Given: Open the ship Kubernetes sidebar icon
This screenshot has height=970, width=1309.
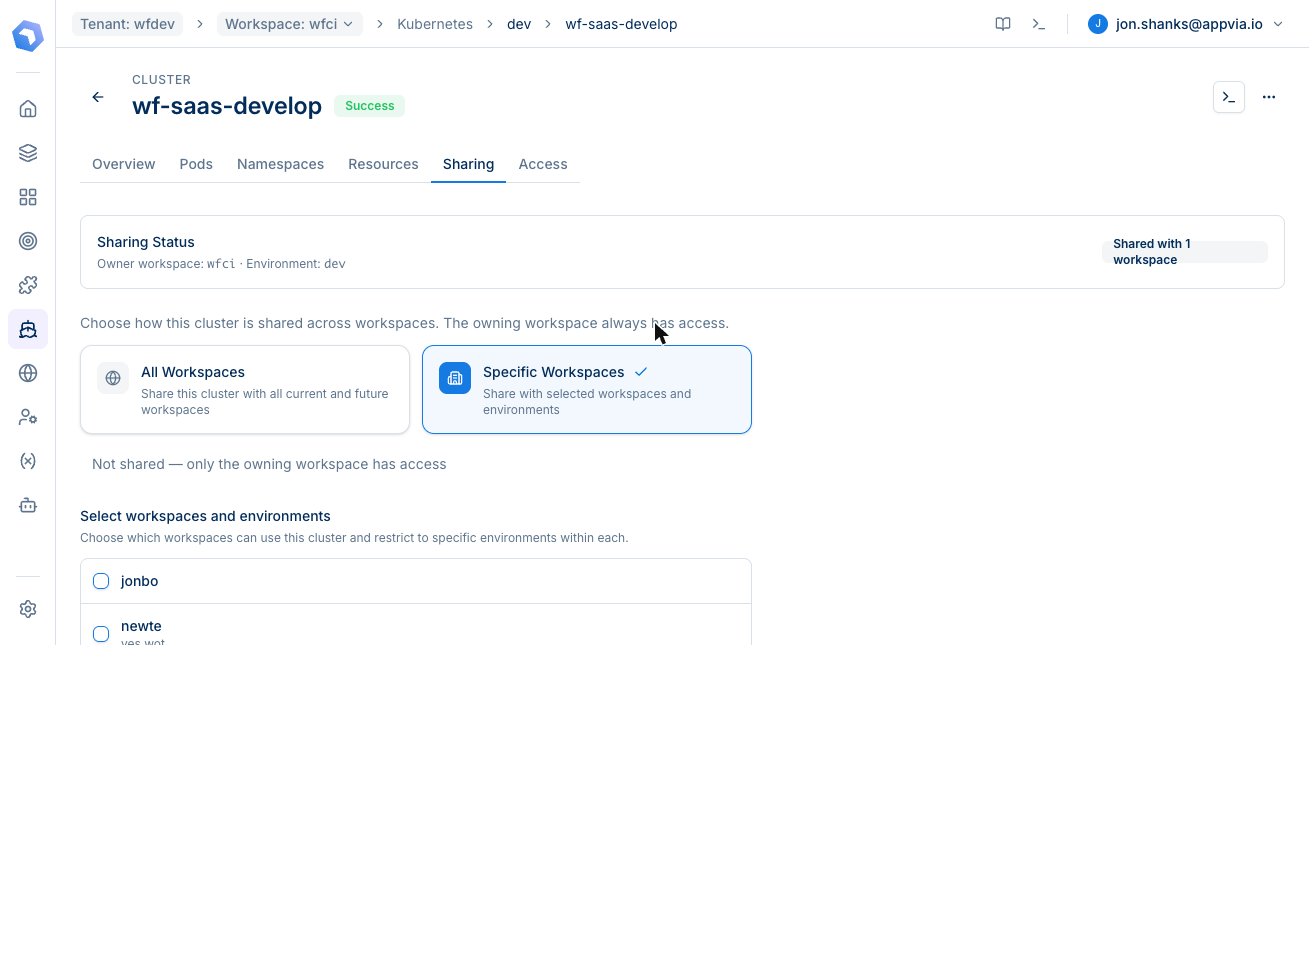Looking at the screenshot, I should point(28,329).
